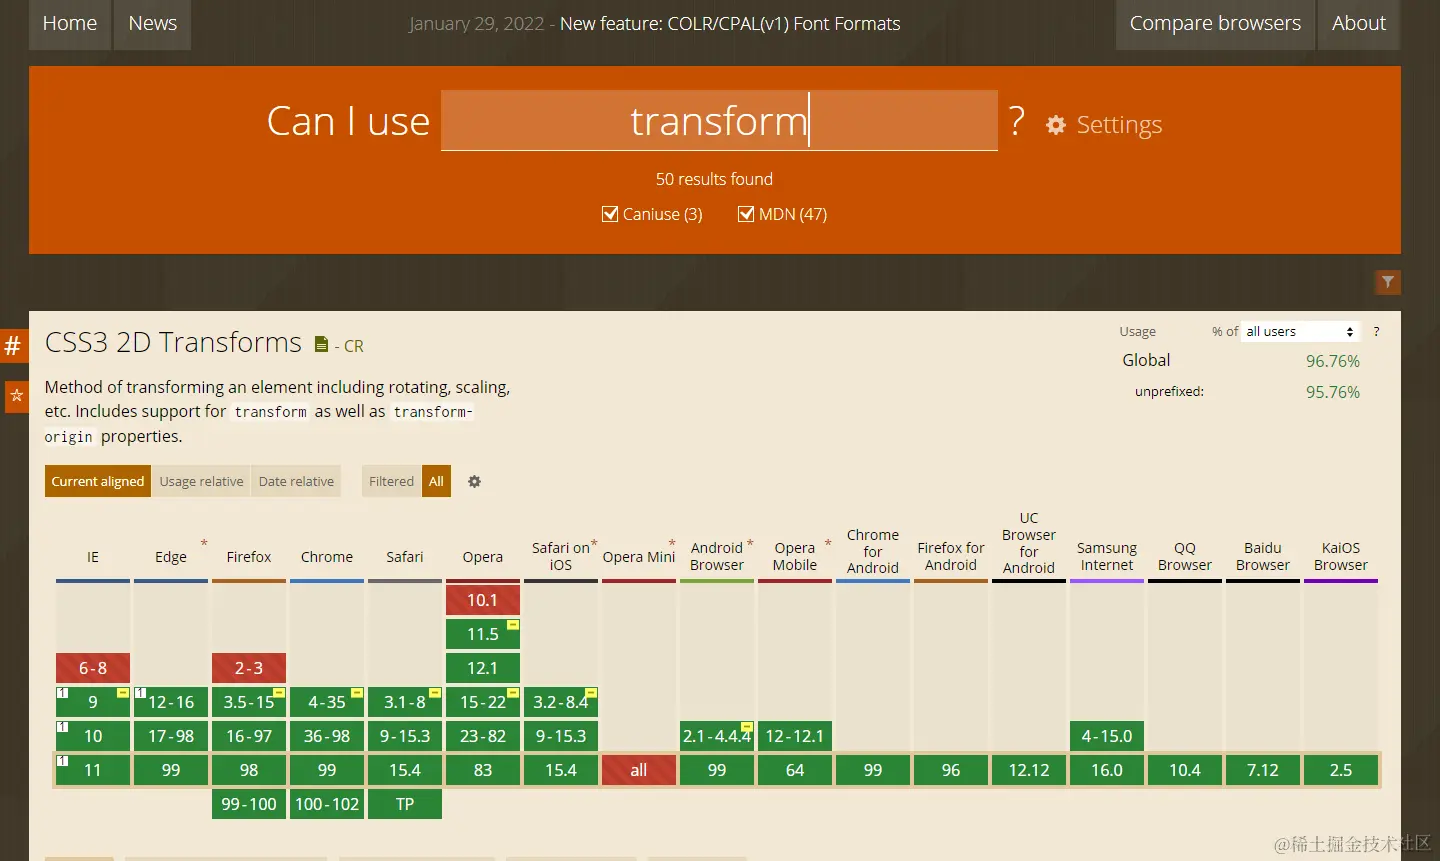The image size is (1440, 861).
Task: Click the CR spec status link
Action: pyautogui.click(x=354, y=346)
